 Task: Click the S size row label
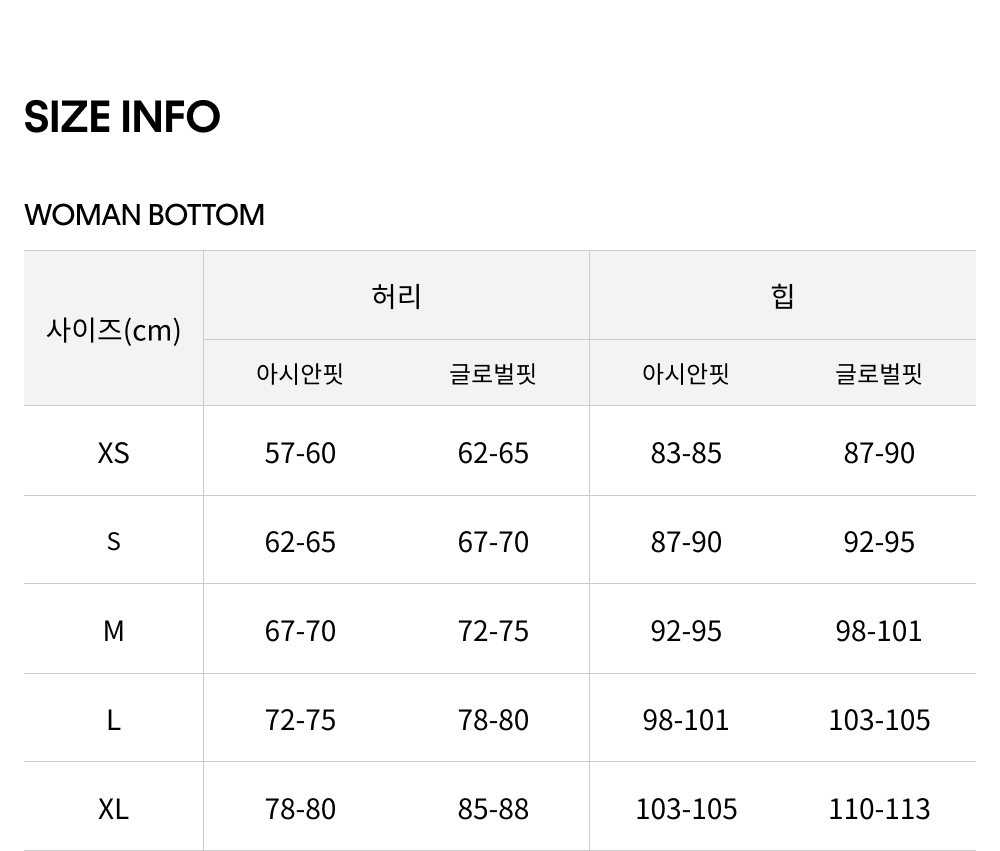[x=113, y=541]
